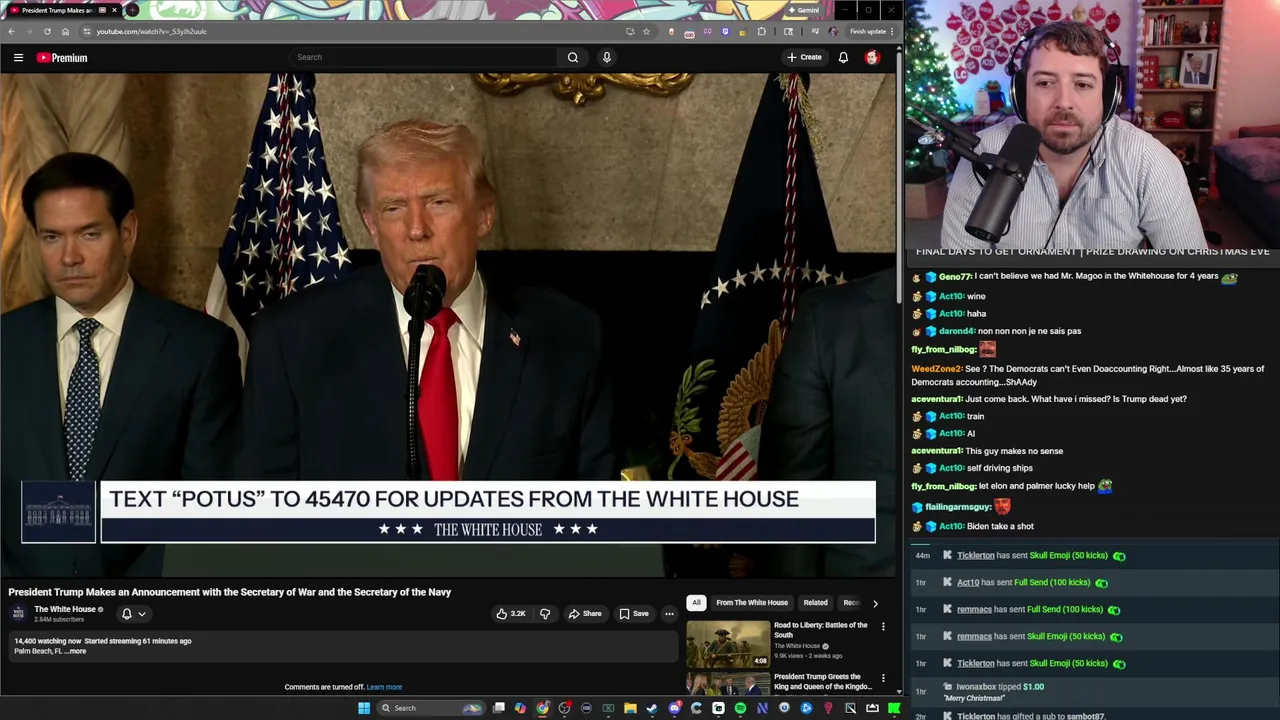
Task: Open Tickleton username in 44m alert
Action: [975, 555]
